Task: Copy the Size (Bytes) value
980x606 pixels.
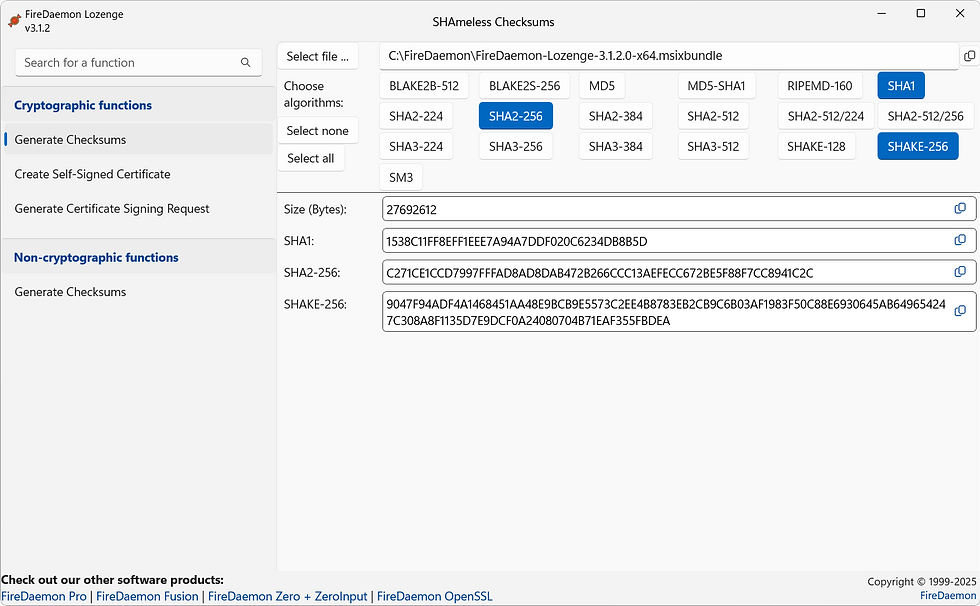Action: [x=961, y=209]
